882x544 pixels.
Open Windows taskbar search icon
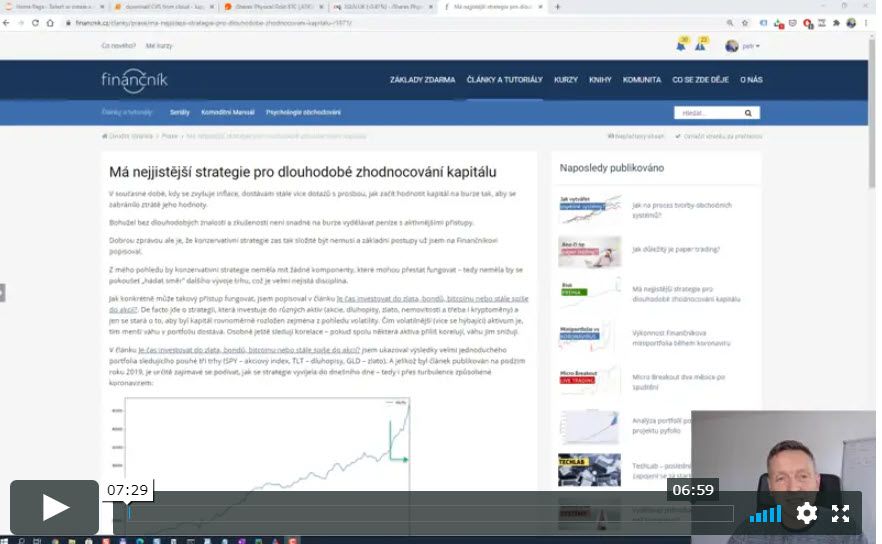(21, 541)
